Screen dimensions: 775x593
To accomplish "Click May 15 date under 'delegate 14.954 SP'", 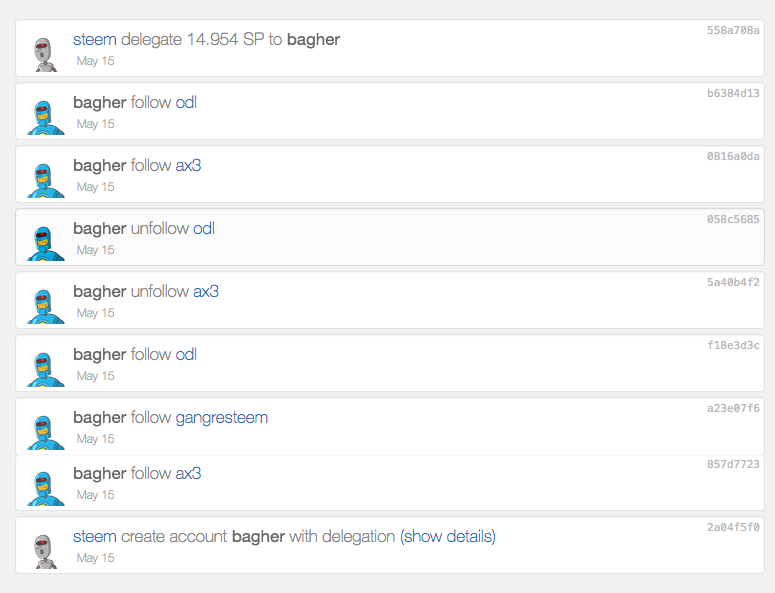I will (x=96, y=61).
